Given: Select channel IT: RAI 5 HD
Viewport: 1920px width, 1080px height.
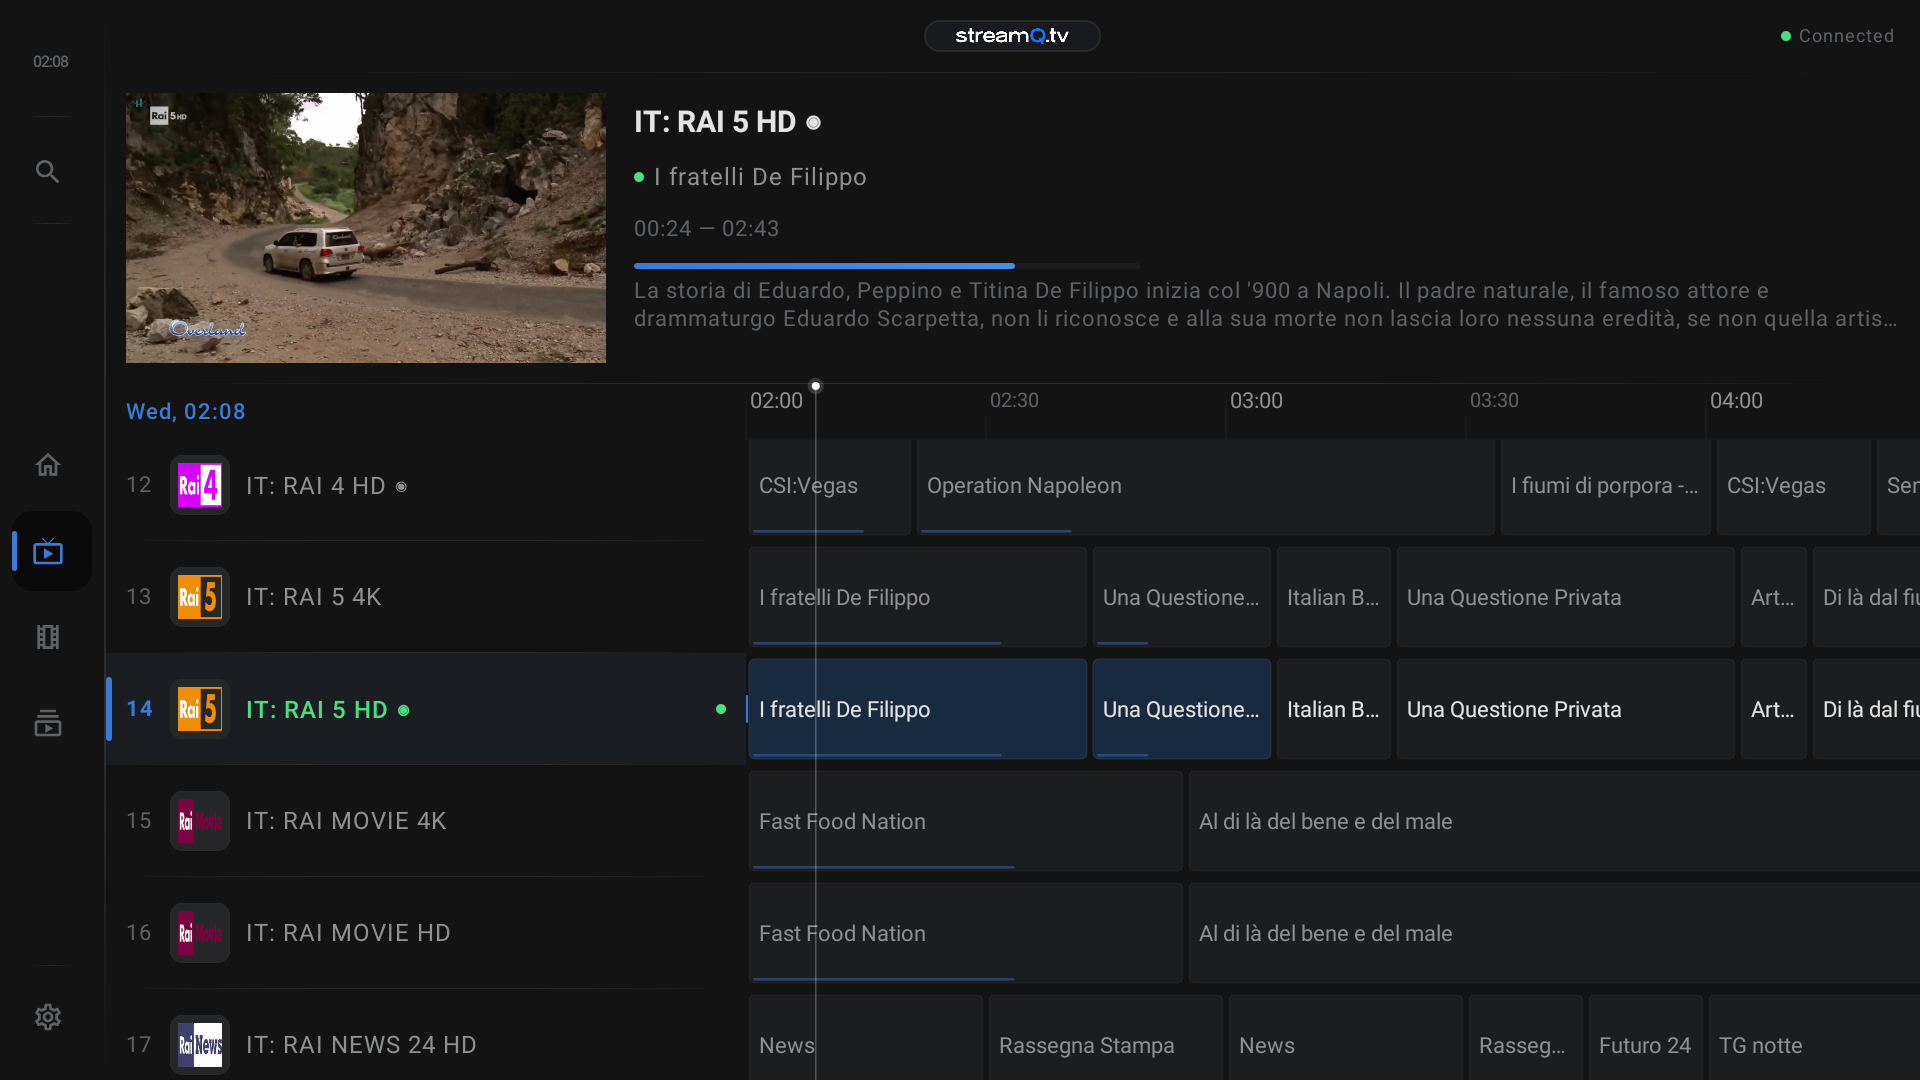Looking at the screenshot, I should pos(426,709).
